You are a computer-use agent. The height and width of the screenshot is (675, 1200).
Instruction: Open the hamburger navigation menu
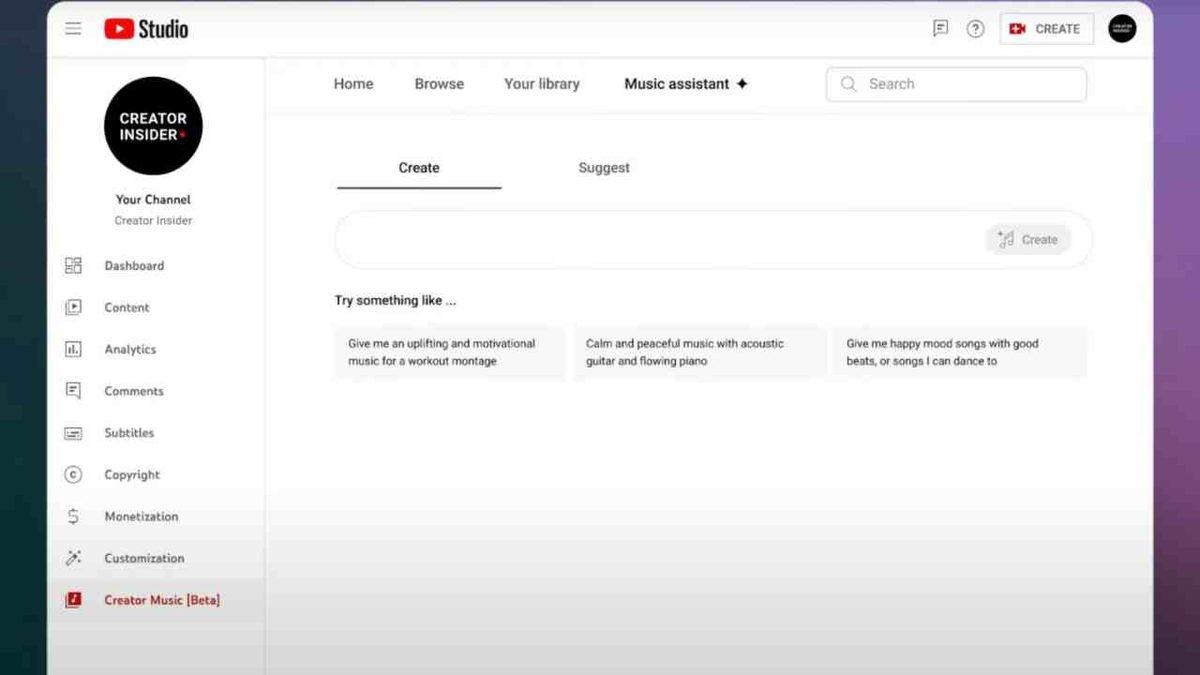click(73, 28)
